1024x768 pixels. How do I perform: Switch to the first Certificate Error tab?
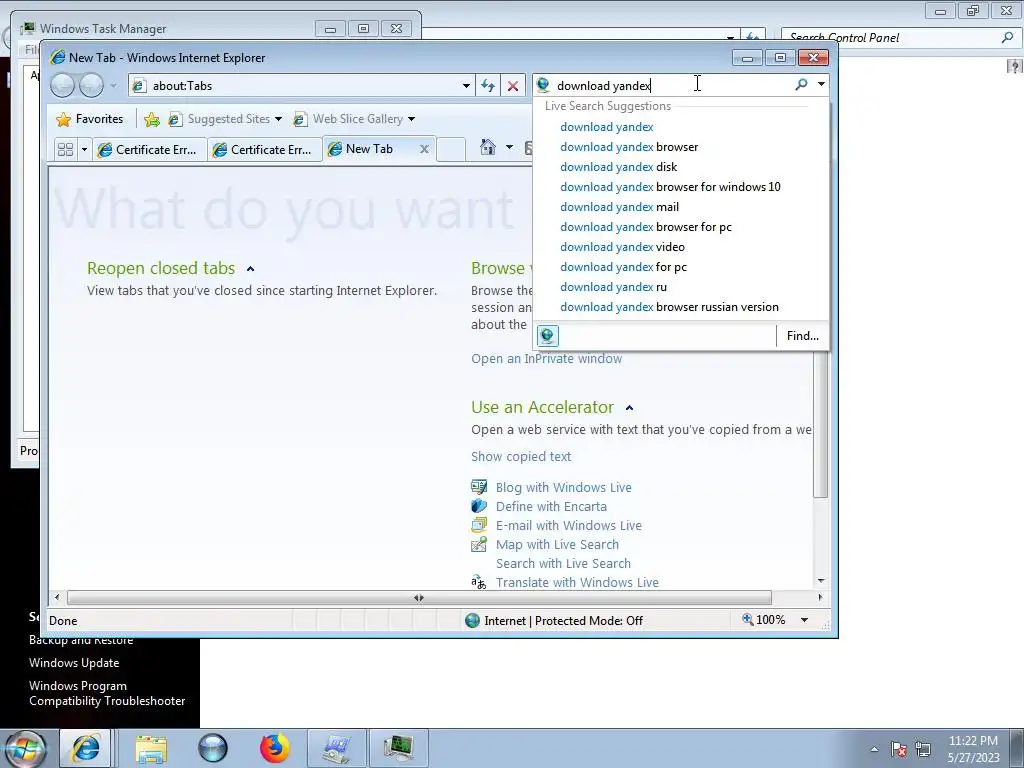(x=150, y=150)
